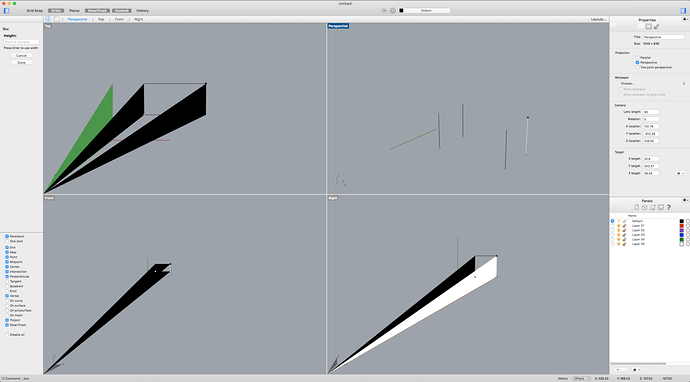This screenshot has height=382, width=690.
Task: Toggle the right sidebar icon in toolbar
Action: click(683, 11)
